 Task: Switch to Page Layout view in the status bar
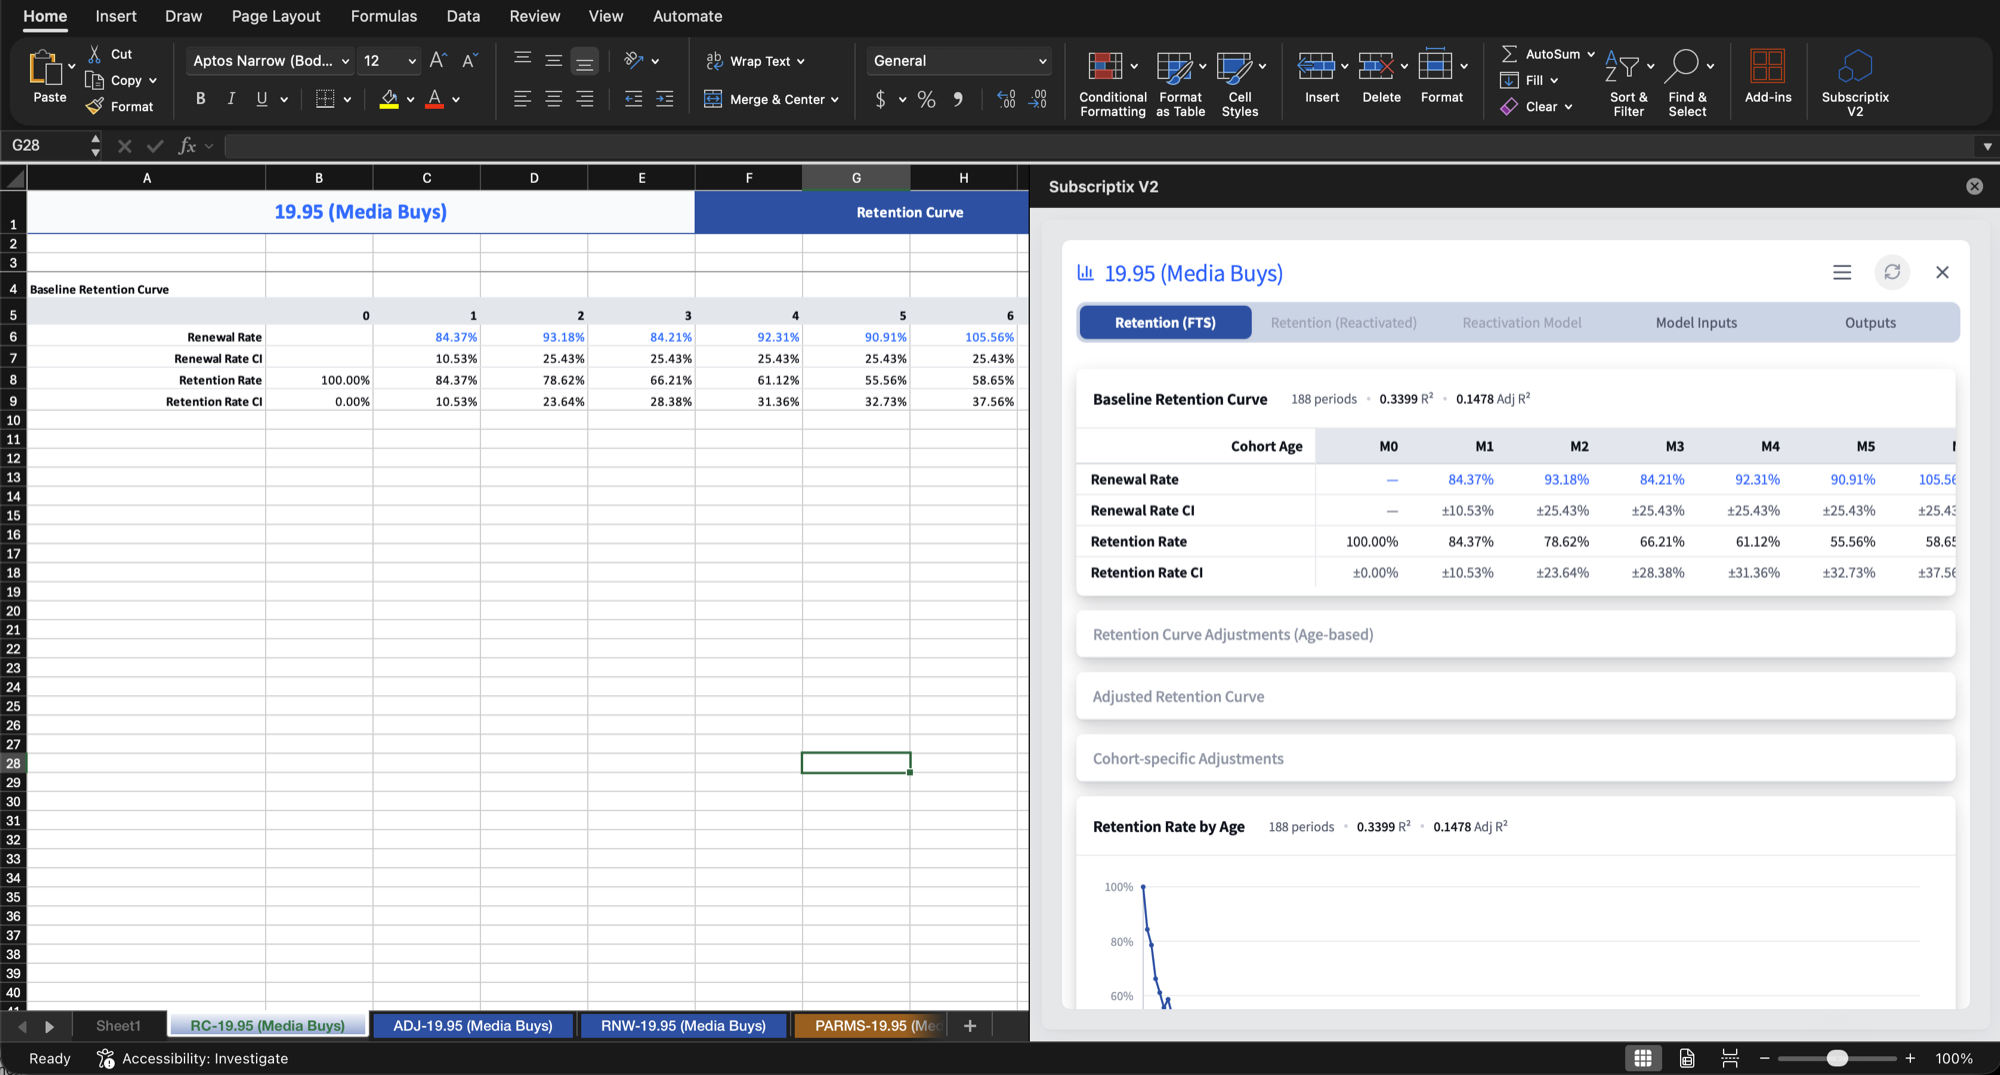coord(1687,1058)
